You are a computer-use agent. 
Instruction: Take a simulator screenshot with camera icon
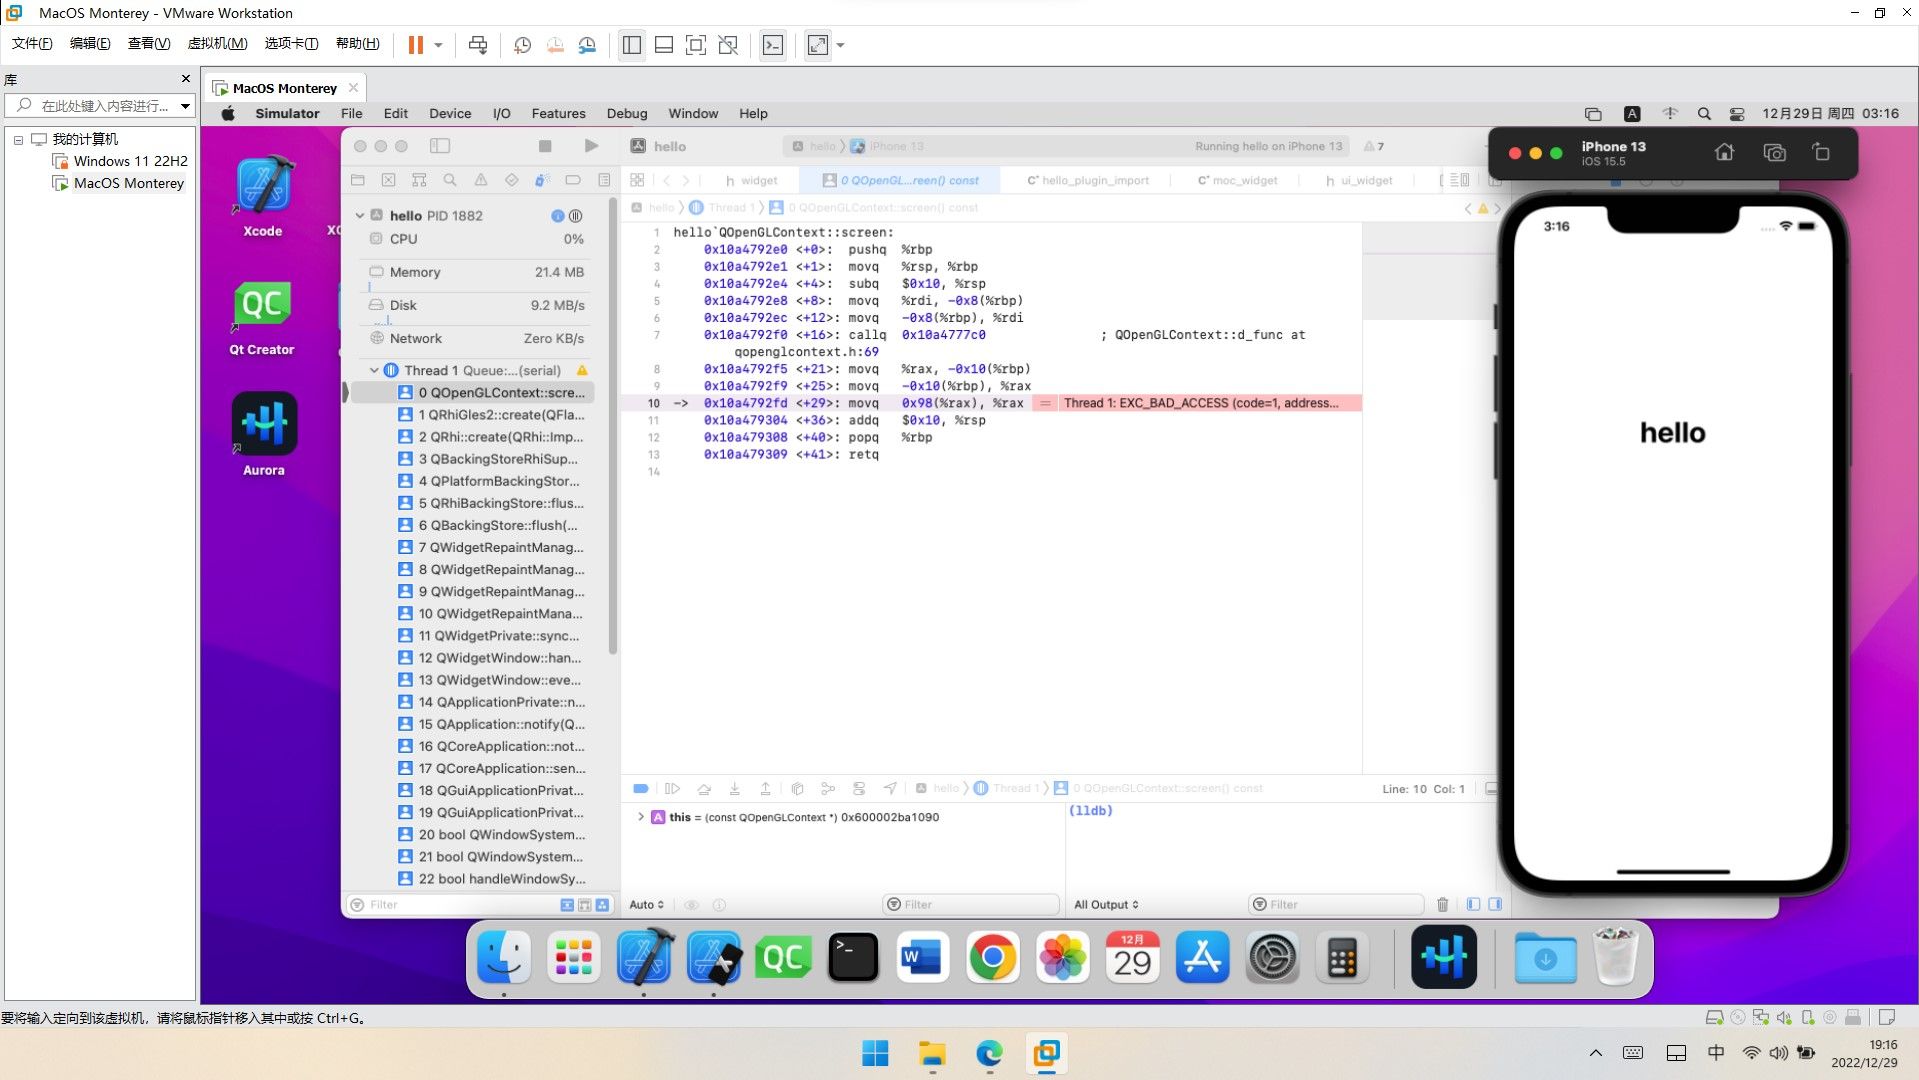(x=1774, y=153)
